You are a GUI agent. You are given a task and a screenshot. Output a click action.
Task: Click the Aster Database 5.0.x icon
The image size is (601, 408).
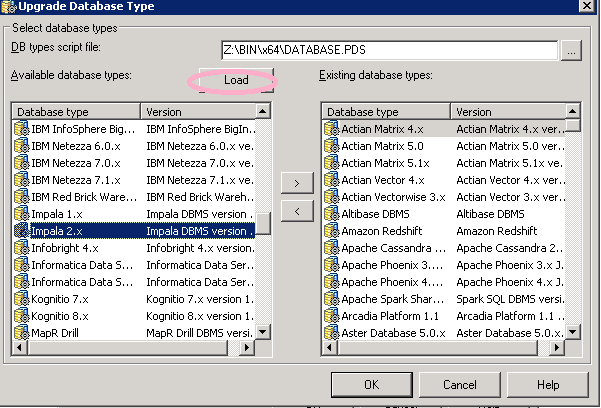pos(332,332)
